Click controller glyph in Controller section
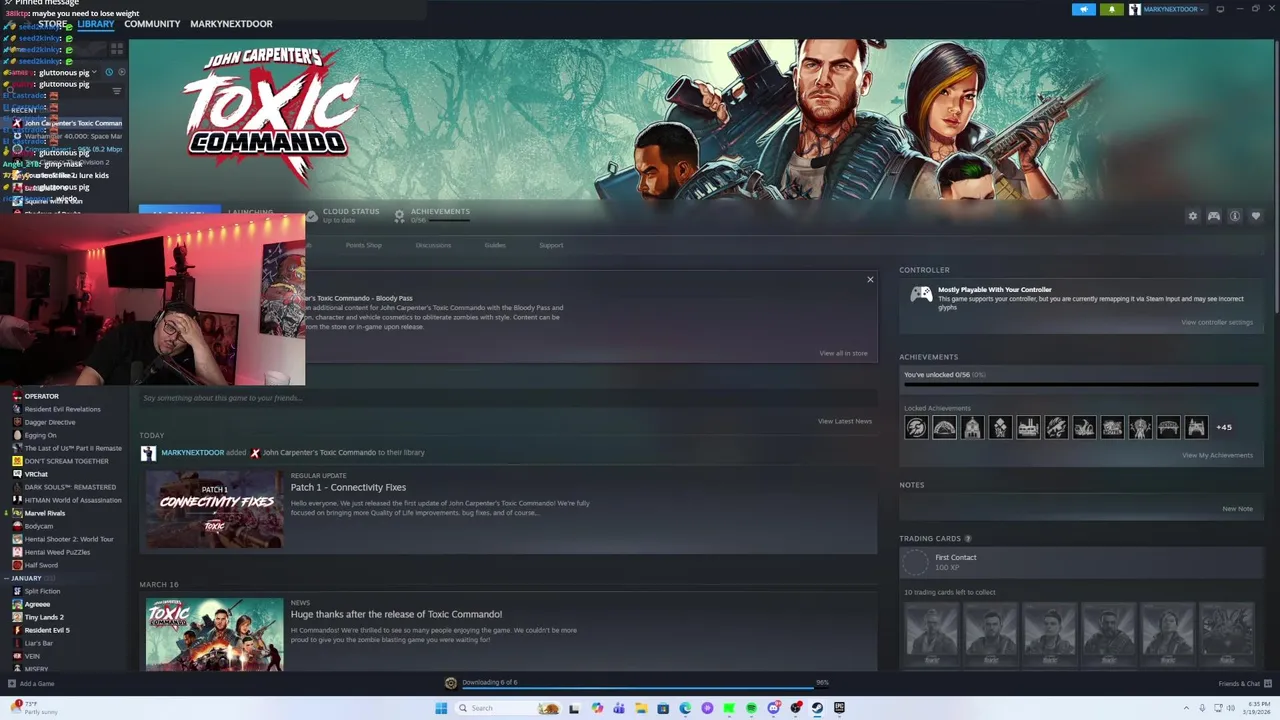Viewport: 1280px width, 720px height. (x=921, y=294)
